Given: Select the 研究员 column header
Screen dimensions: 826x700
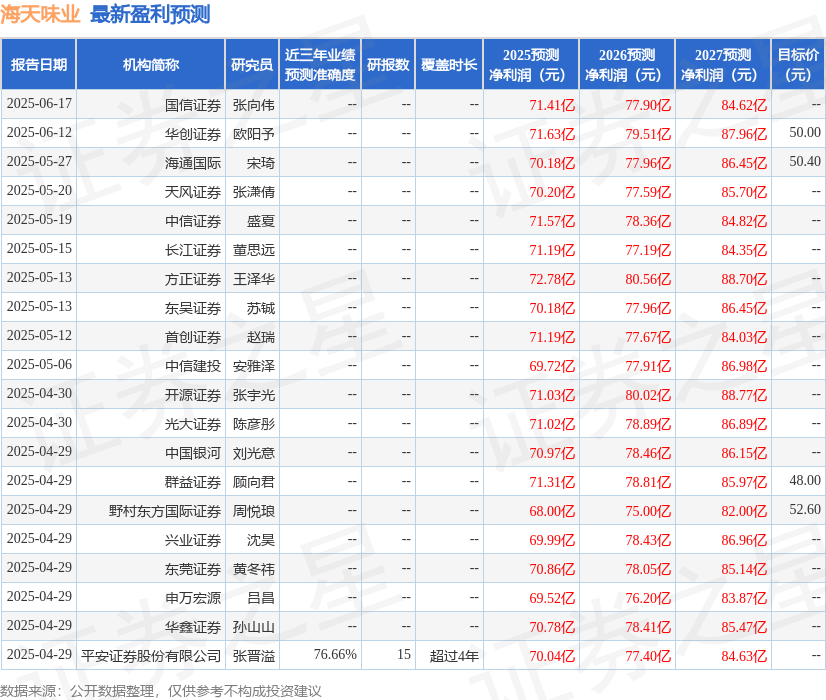Looking at the screenshot, I should [x=252, y=64].
